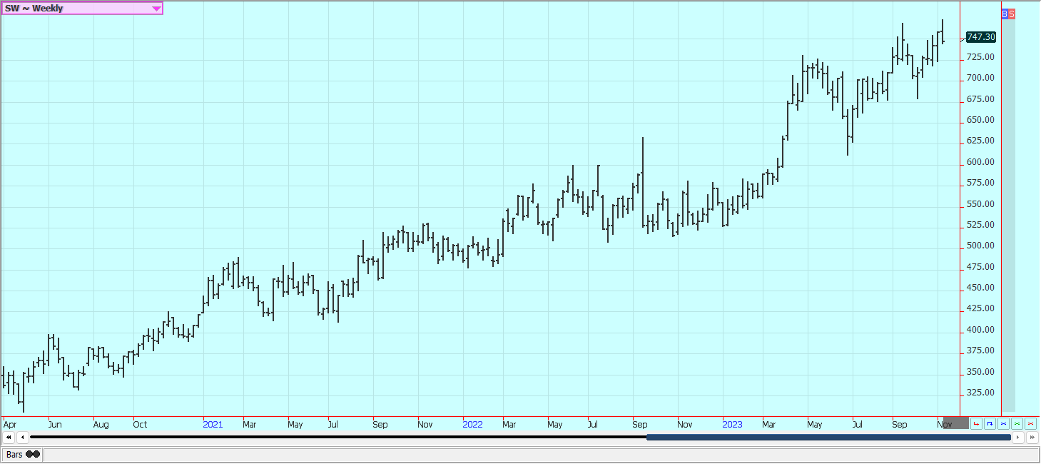This screenshot has width=1042, height=464.
Task: Click the 675.00 price axis label
Action: pyautogui.click(x=981, y=99)
